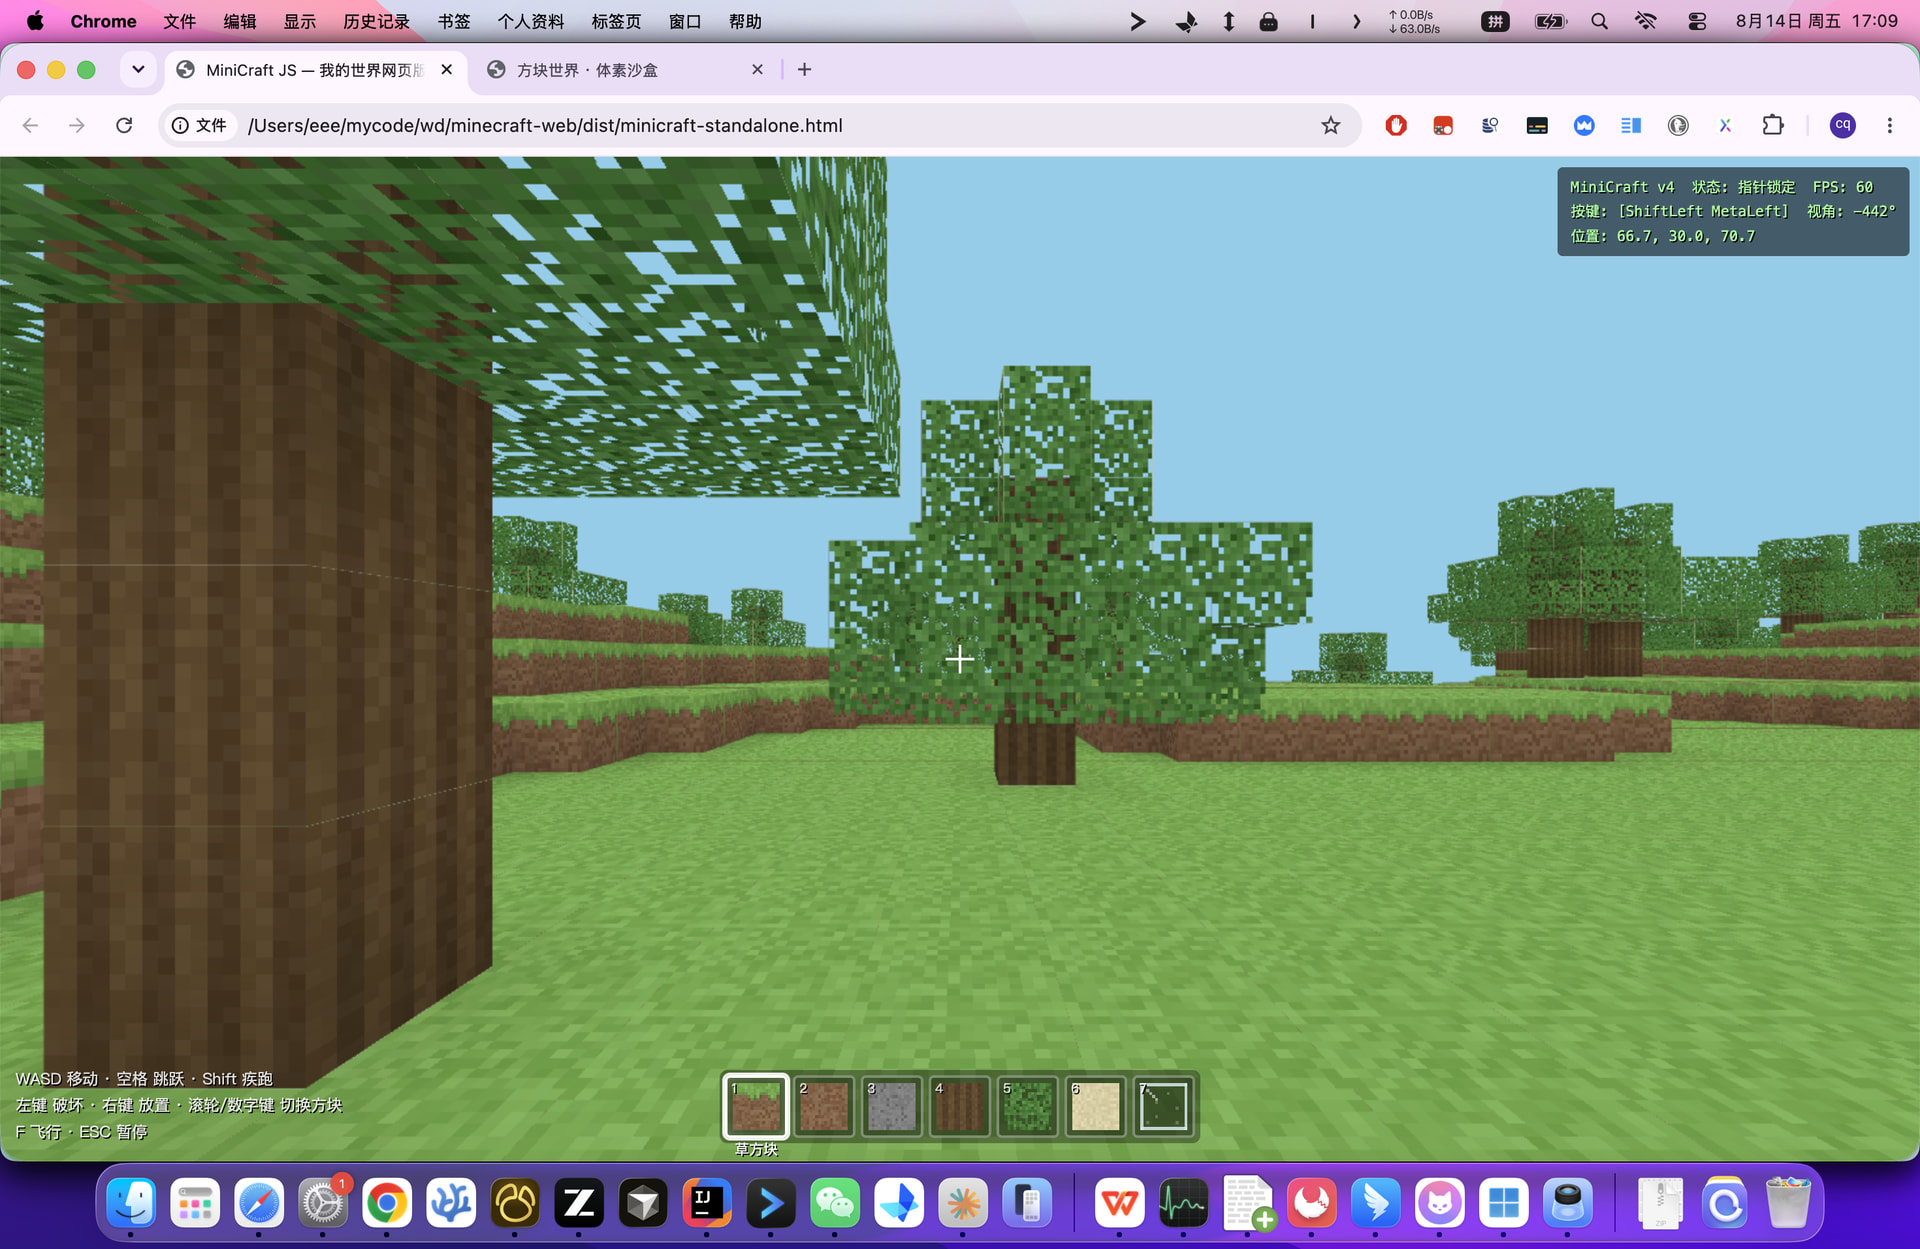Open the Zed editor in the Dock
This screenshot has height=1249, width=1920.
tap(579, 1202)
